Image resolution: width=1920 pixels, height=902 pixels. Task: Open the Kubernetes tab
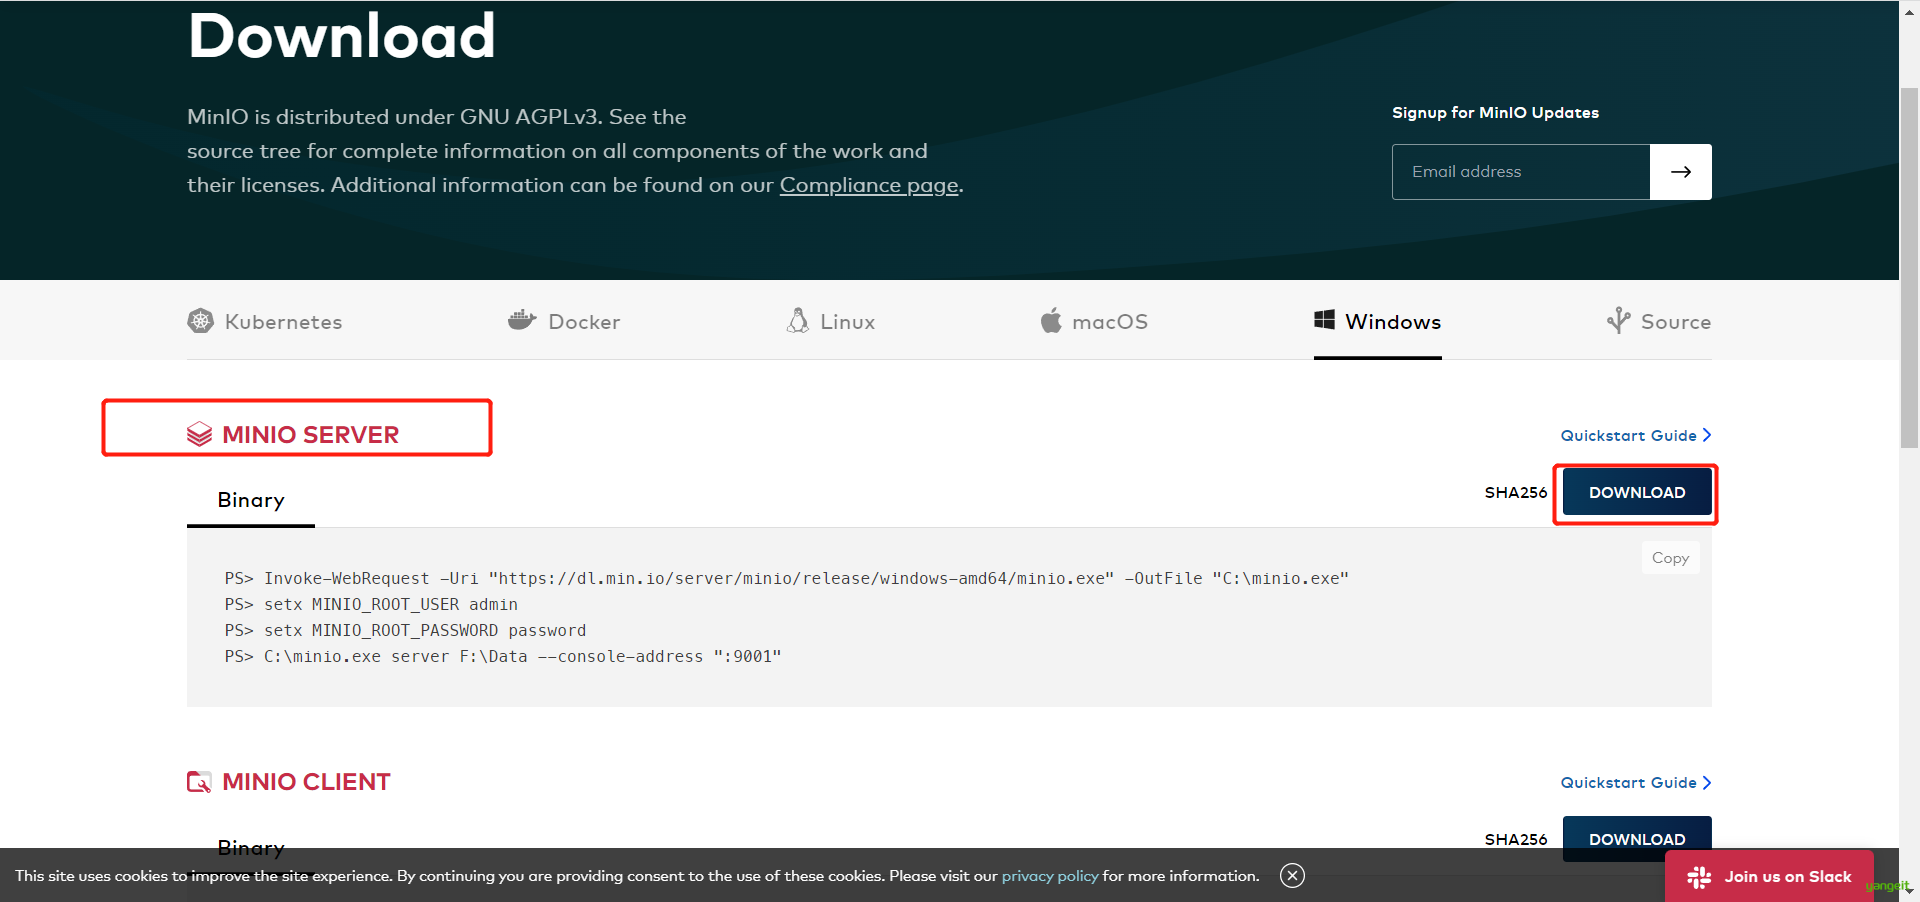[265, 321]
